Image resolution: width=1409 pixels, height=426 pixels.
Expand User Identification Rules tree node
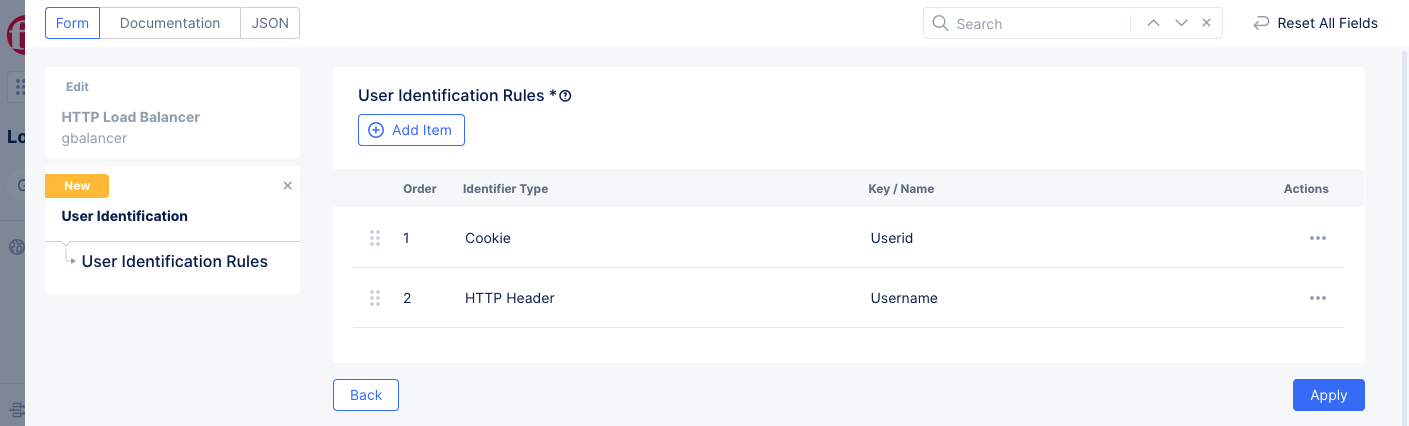point(73,261)
